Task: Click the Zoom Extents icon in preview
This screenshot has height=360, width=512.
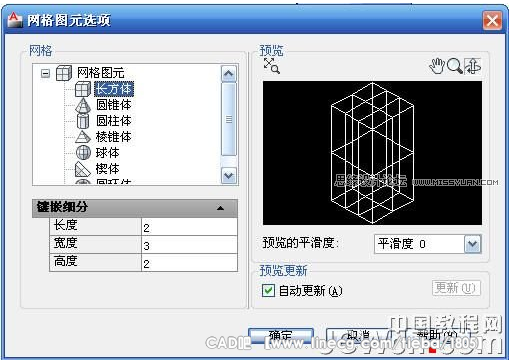Action: [272, 66]
